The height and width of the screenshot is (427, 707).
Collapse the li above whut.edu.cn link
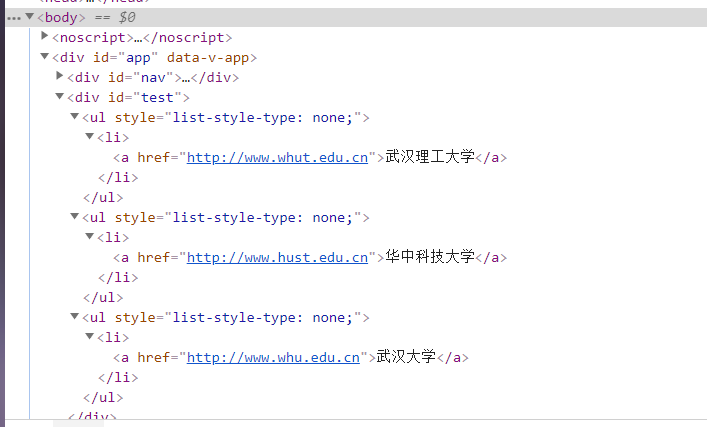(90, 136)
